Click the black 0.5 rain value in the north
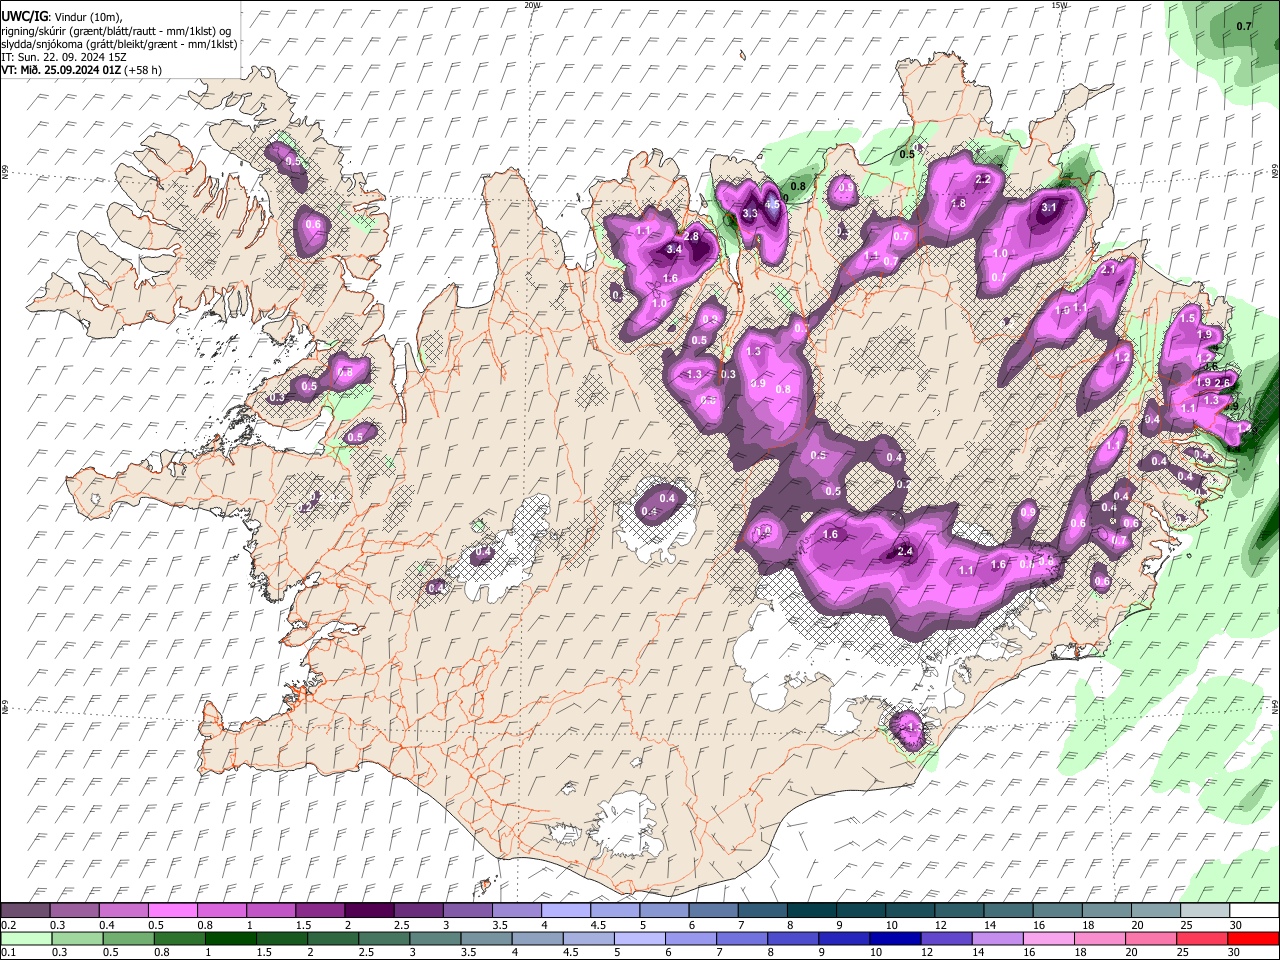Image resolution: width=1280 pixels, height=960 pixels. 907,154
